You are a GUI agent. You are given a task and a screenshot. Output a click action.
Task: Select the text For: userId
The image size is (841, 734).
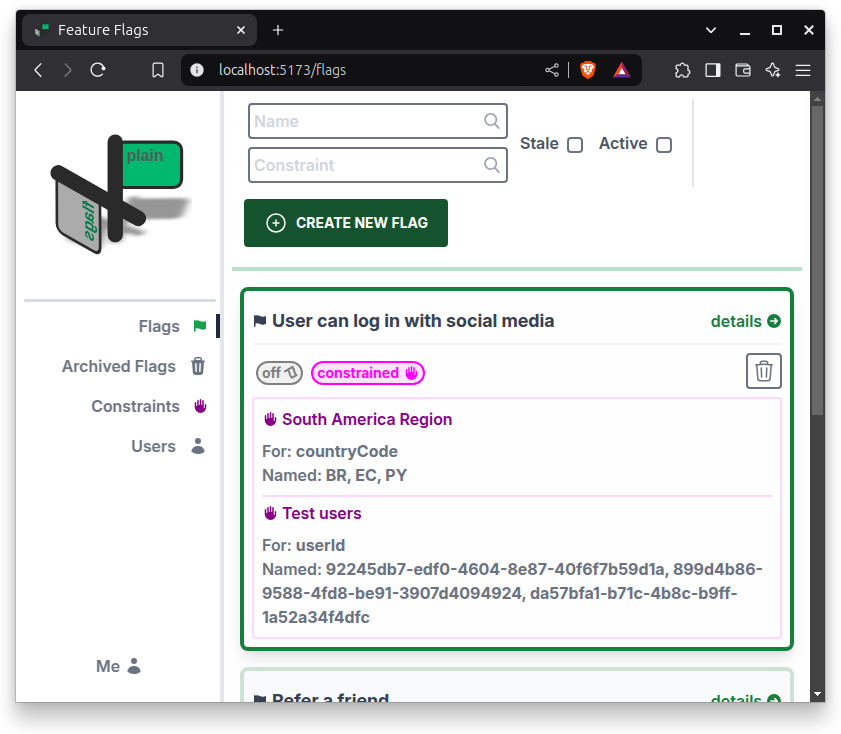pos(304,545)
